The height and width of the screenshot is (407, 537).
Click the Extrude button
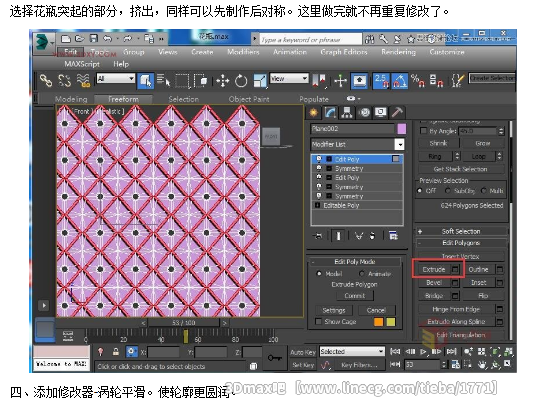click(x=434, y=269)
